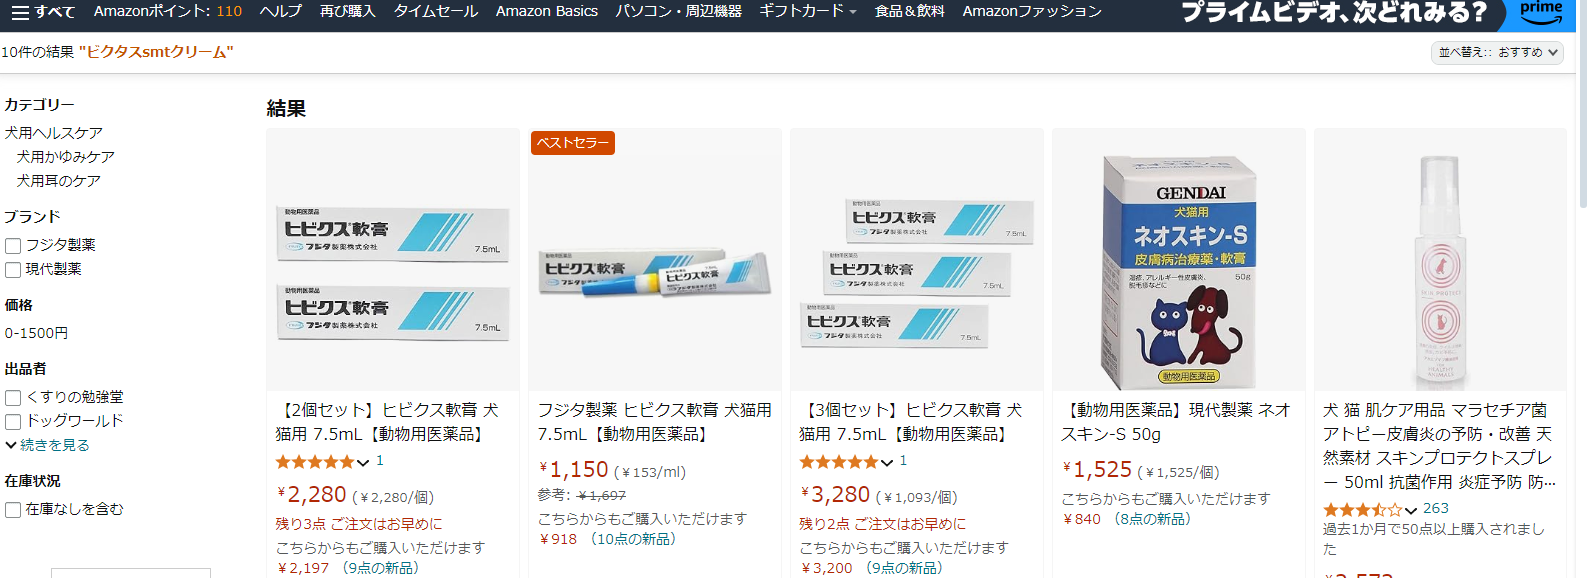Select 犬用ヘルスケア category
The image size is (1588, 578).
(53, 133)
